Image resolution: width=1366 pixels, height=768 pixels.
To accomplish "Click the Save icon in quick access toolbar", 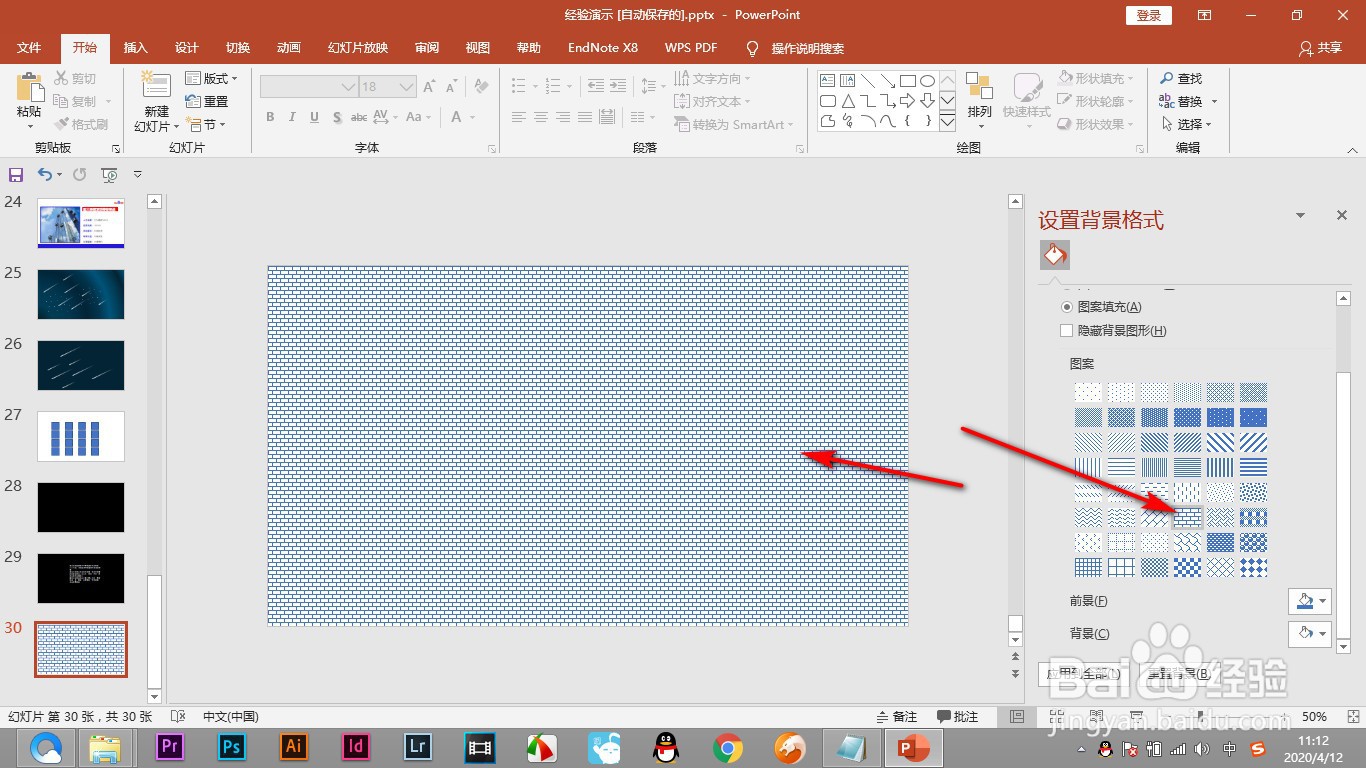I will 16,174.
